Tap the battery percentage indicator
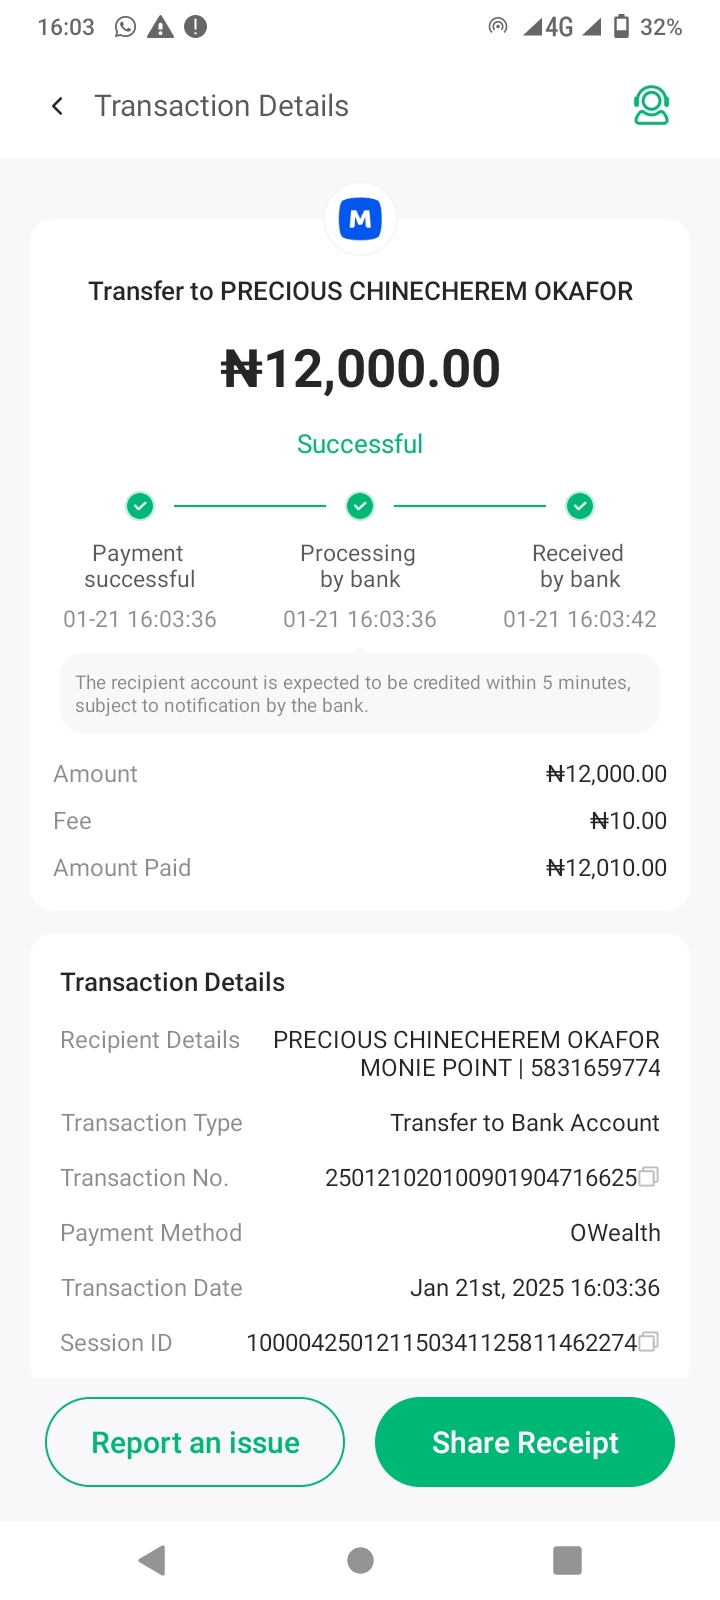Image resolution: width=720 pixels, height=1600 pixels. tap(660, 27)
